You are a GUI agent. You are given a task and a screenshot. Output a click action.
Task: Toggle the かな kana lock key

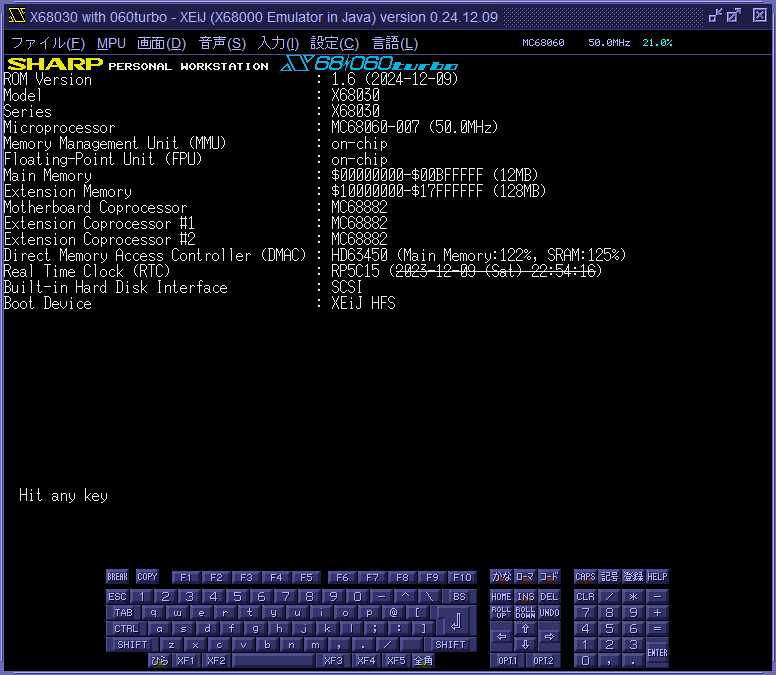click(x=501, y=577)
